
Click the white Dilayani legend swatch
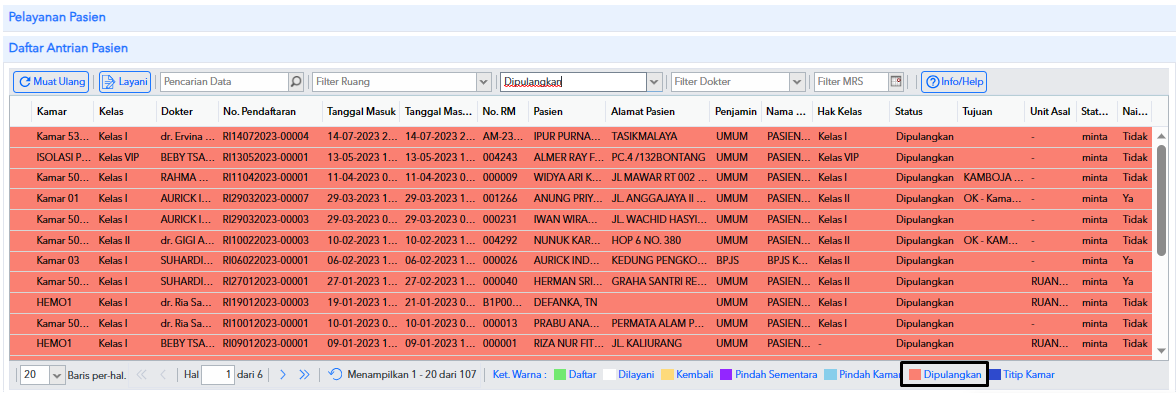(609, 374)
